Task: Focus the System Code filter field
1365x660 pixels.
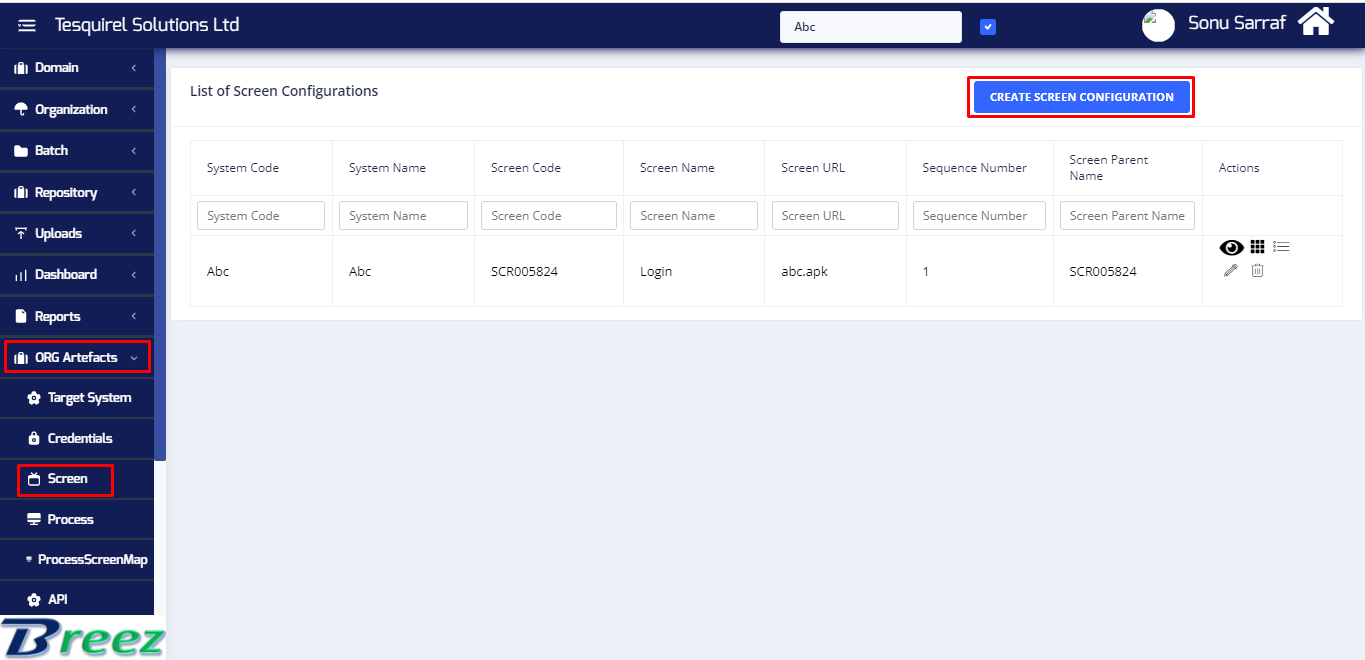Action: pyautogui.click(x=261, y=216)
